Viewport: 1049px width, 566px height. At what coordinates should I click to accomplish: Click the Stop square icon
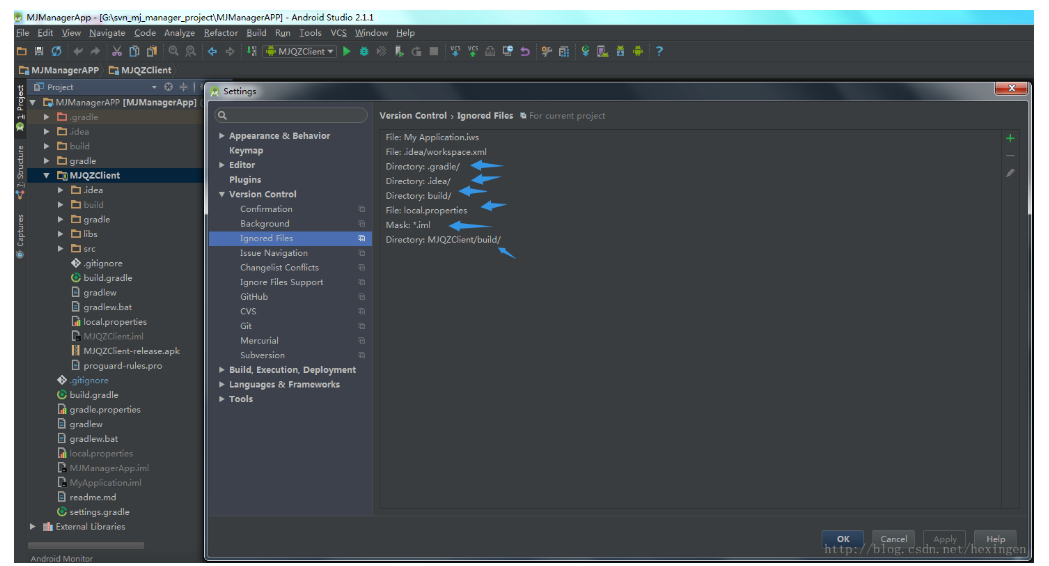coord(434,51)
